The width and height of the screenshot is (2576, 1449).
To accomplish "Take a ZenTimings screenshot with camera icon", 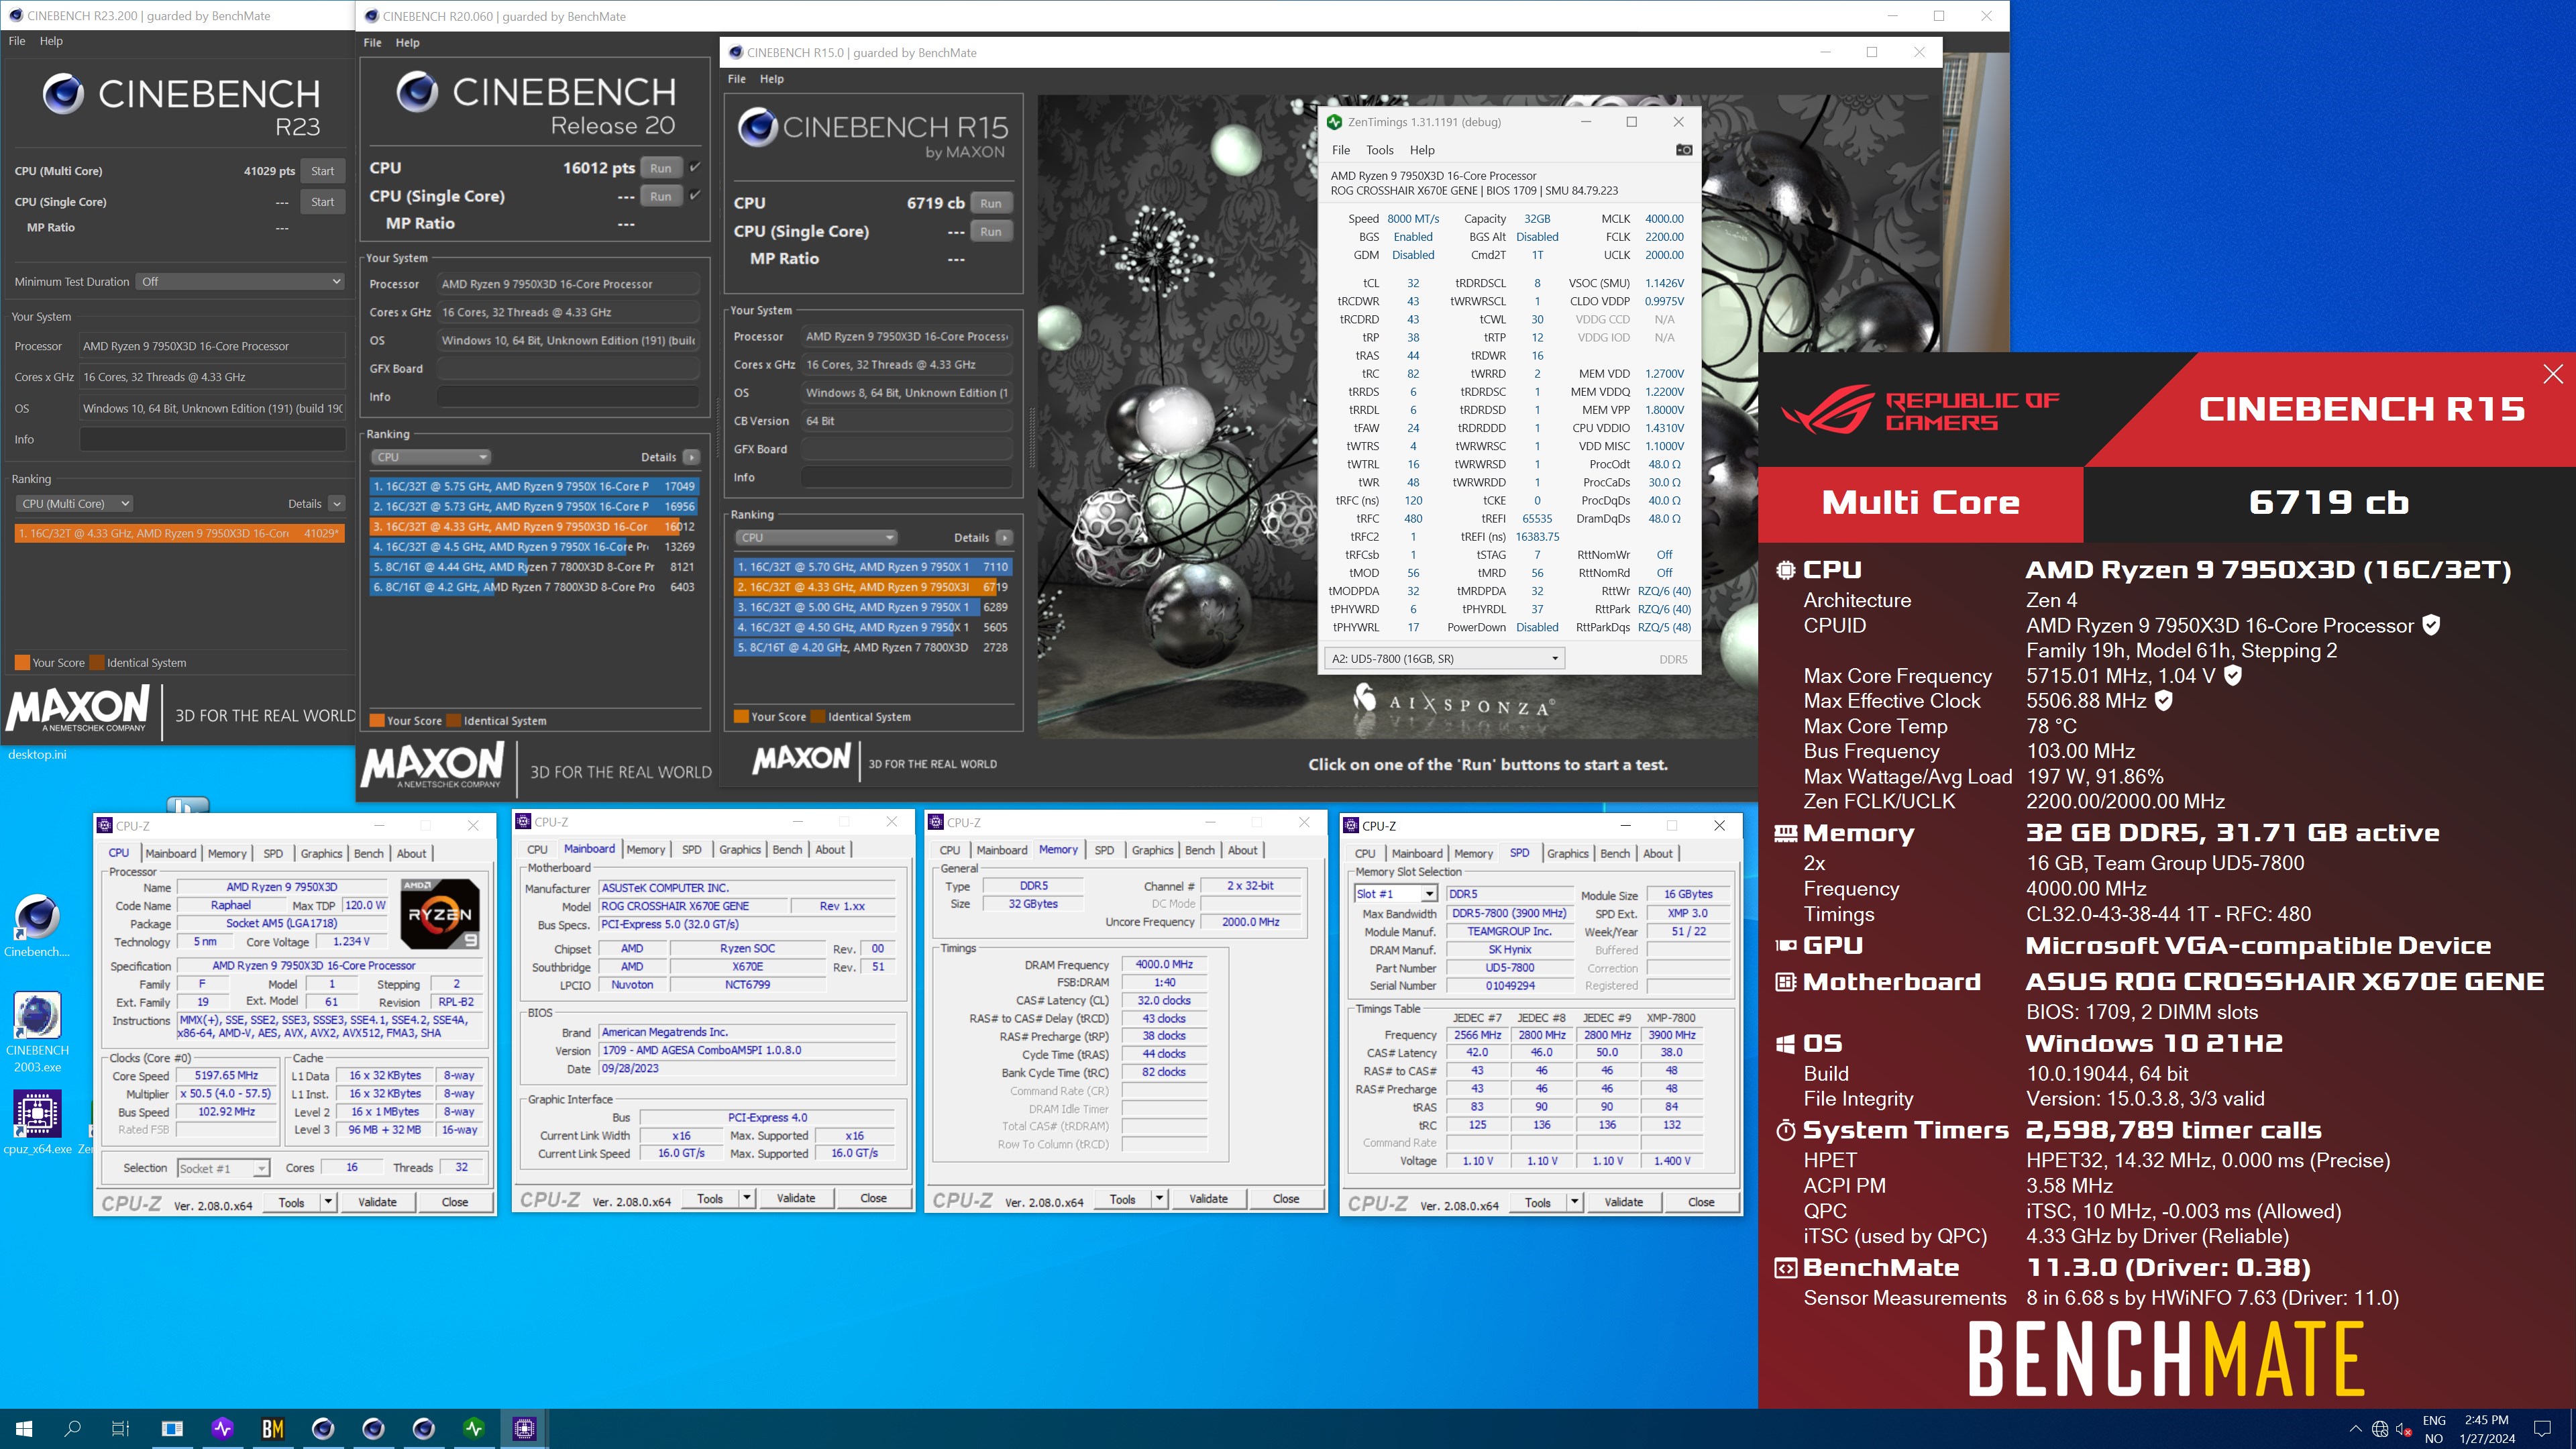I will click(x=1684, y=150).
